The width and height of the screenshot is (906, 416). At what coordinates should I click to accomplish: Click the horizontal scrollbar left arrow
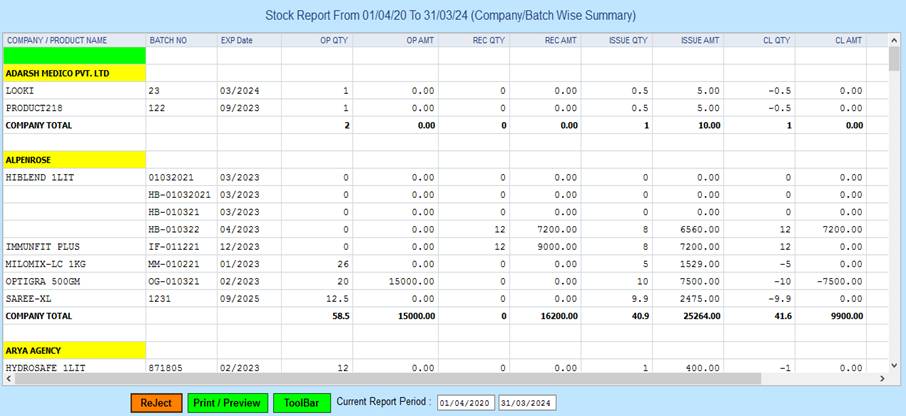[x=7, y=379]
